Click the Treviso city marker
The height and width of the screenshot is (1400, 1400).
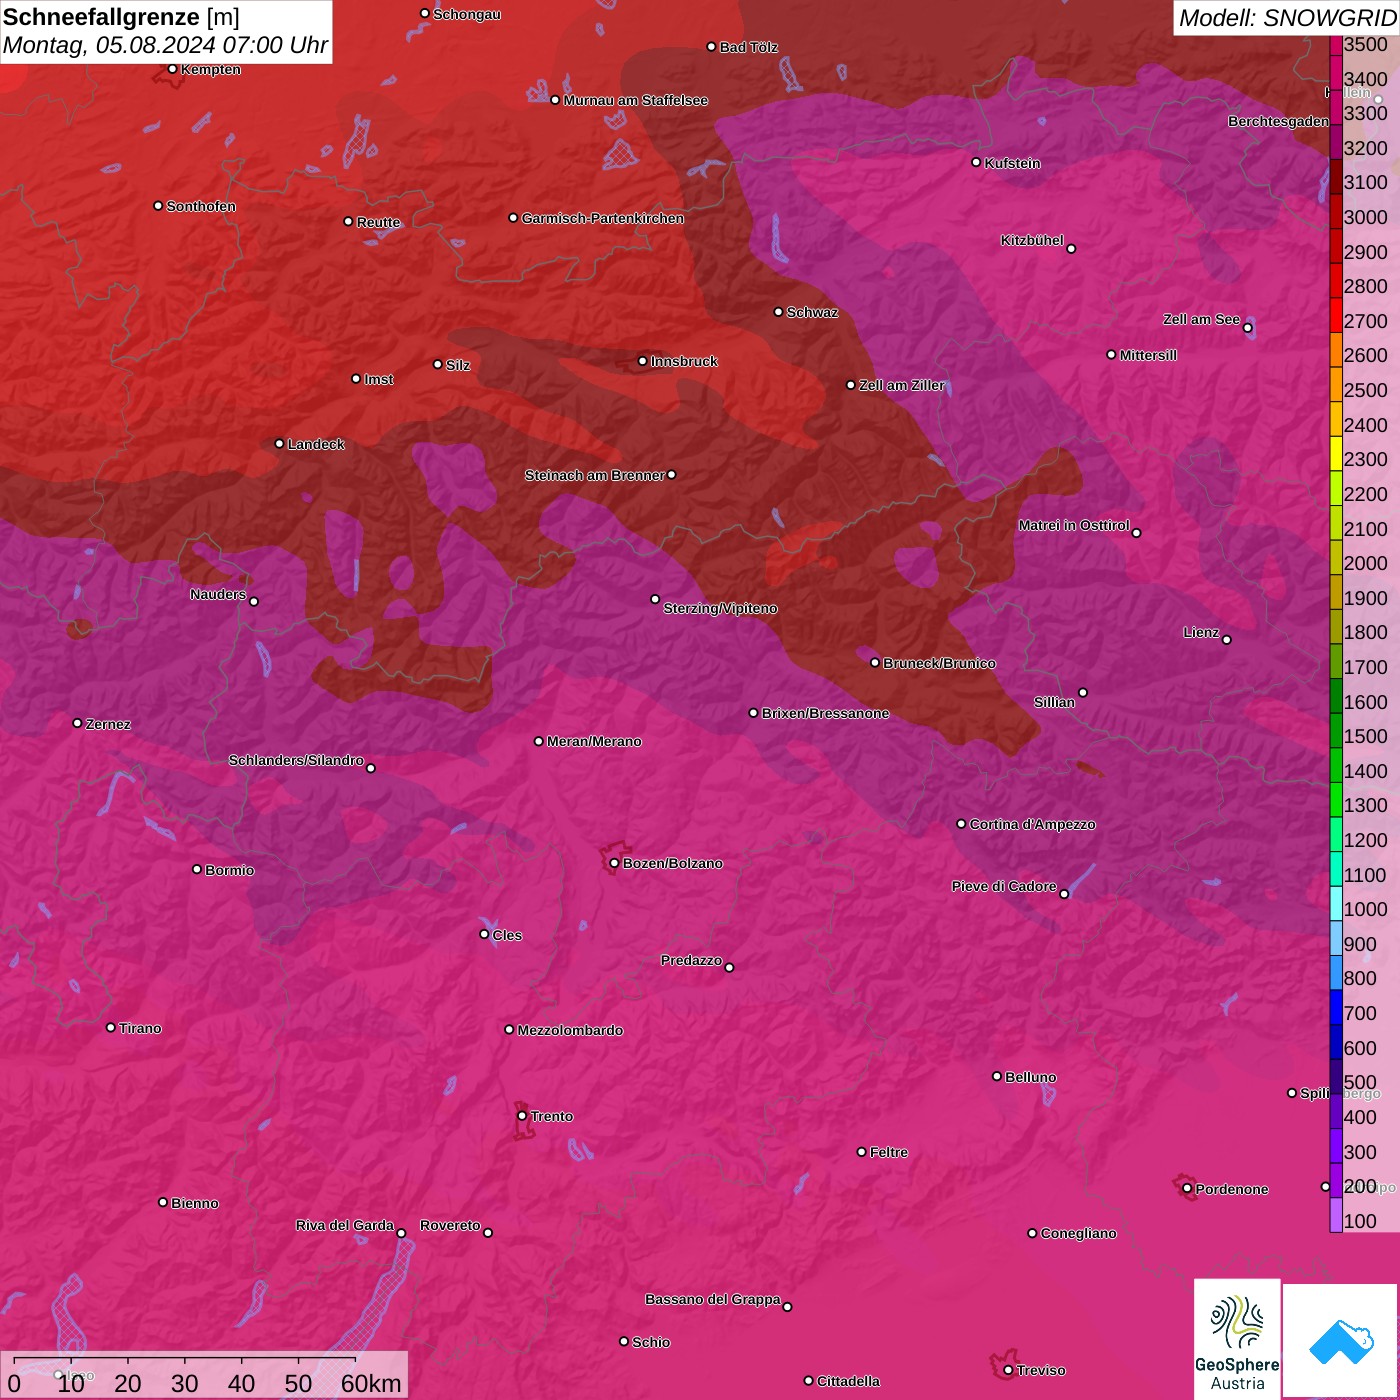coord(1008,1370)
